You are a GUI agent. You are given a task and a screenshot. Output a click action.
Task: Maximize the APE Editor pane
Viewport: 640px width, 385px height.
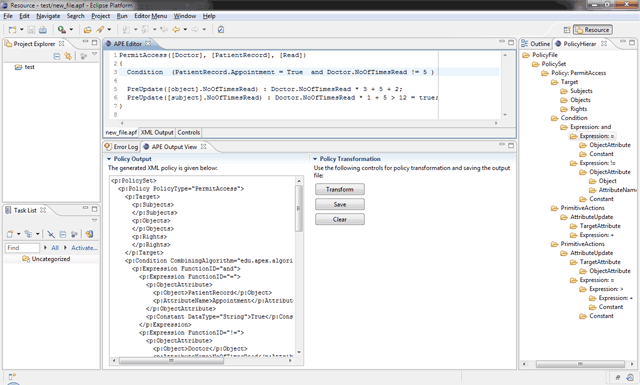point(511,42)
